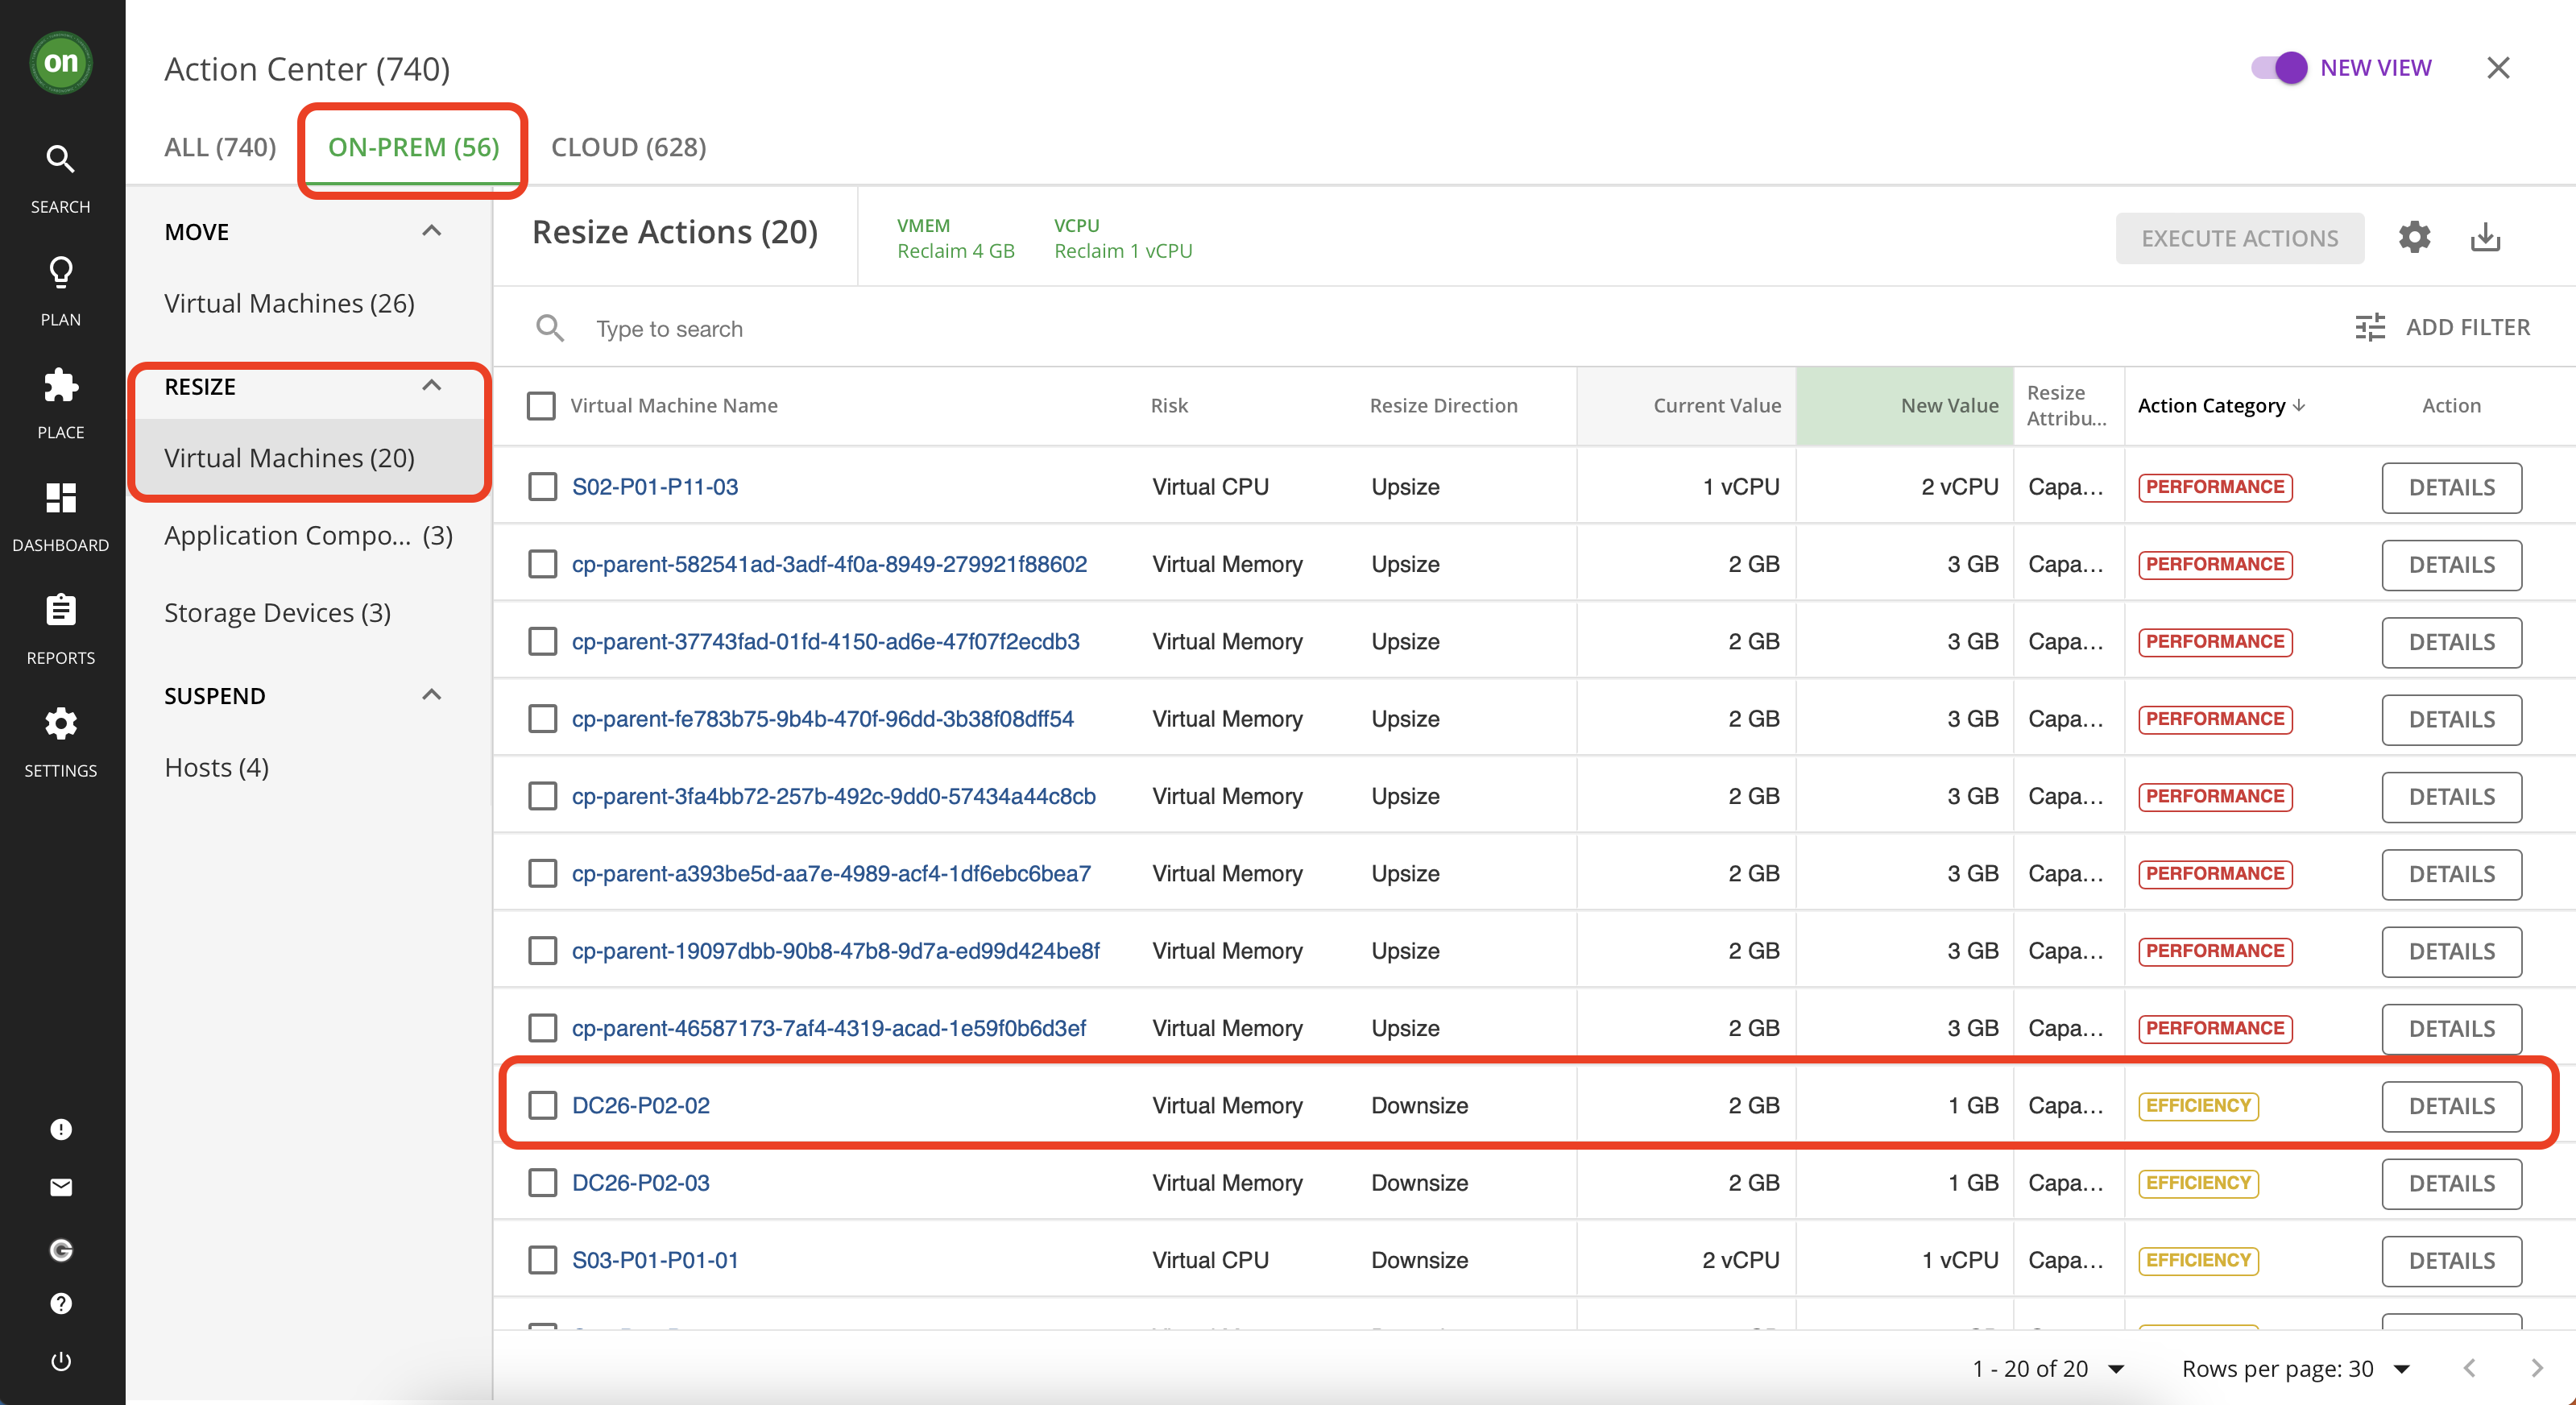Click the Google G icon in sidebar
Viewport: 2576px width, 1405px height.
[61, 1250]
